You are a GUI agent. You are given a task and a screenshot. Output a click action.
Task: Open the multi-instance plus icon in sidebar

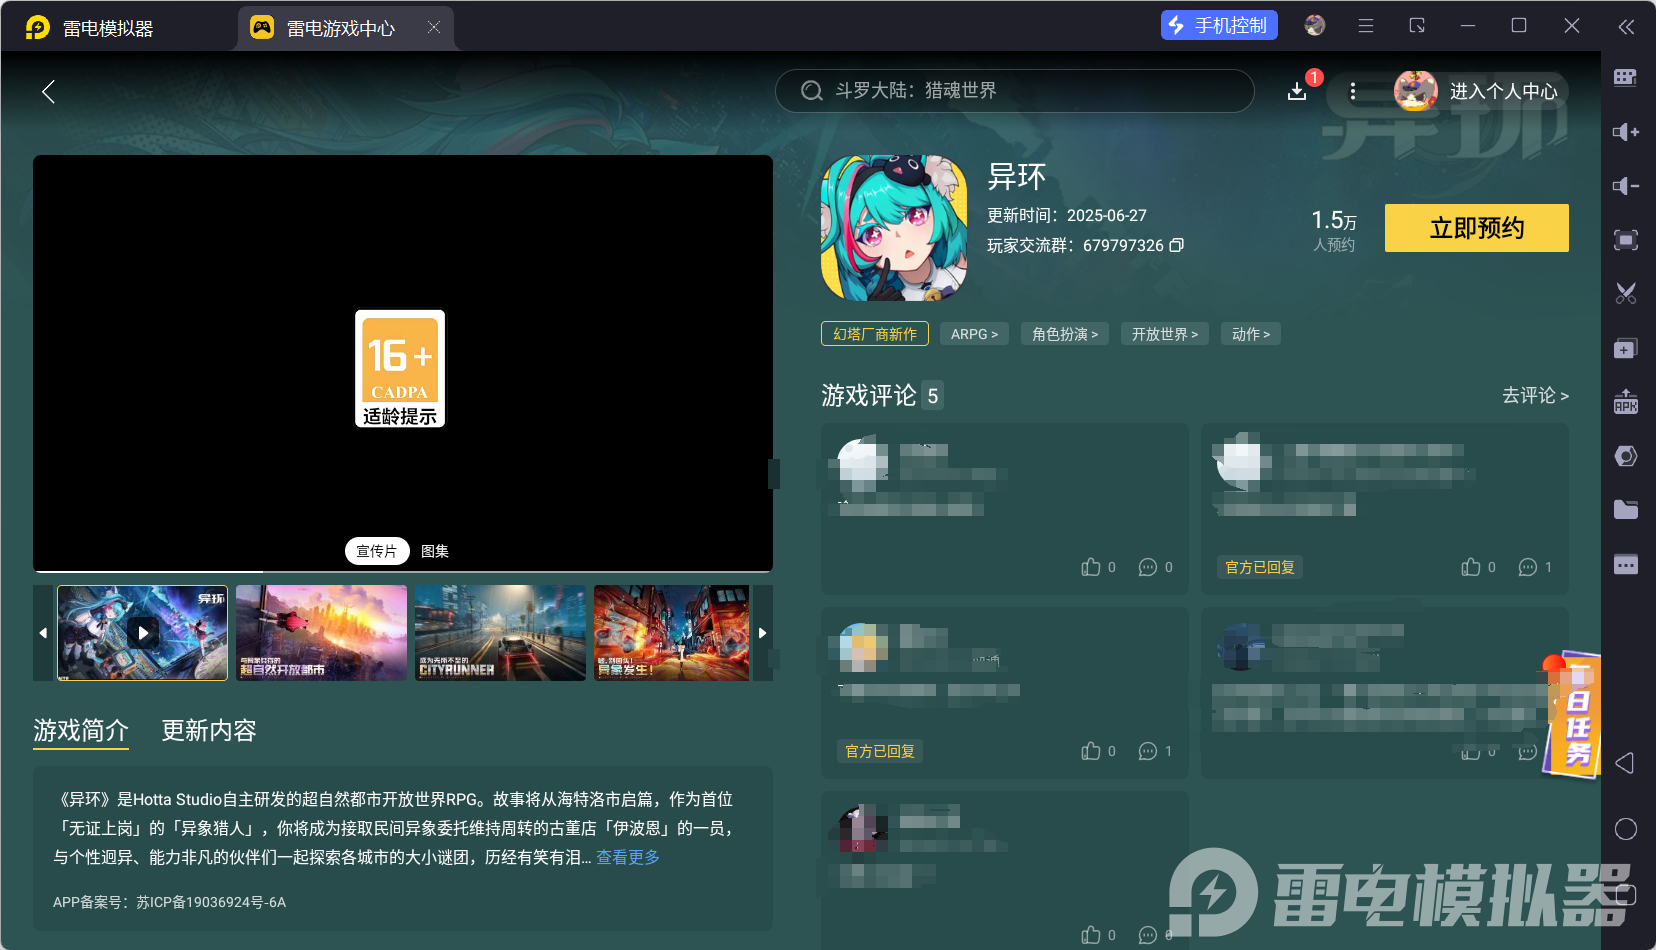click(1626, 348)
